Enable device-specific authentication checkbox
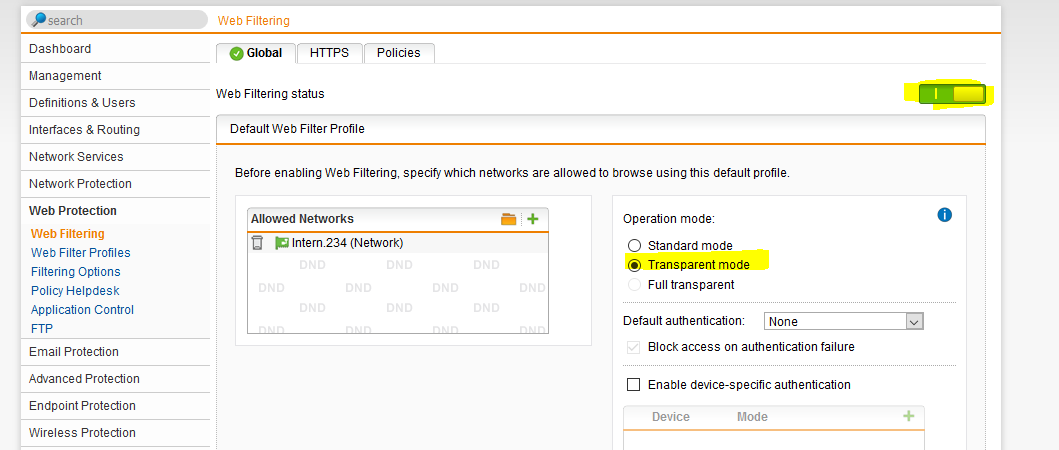Image resolution: width=1059 pixels, height=450 pixels. coord(633,384)
